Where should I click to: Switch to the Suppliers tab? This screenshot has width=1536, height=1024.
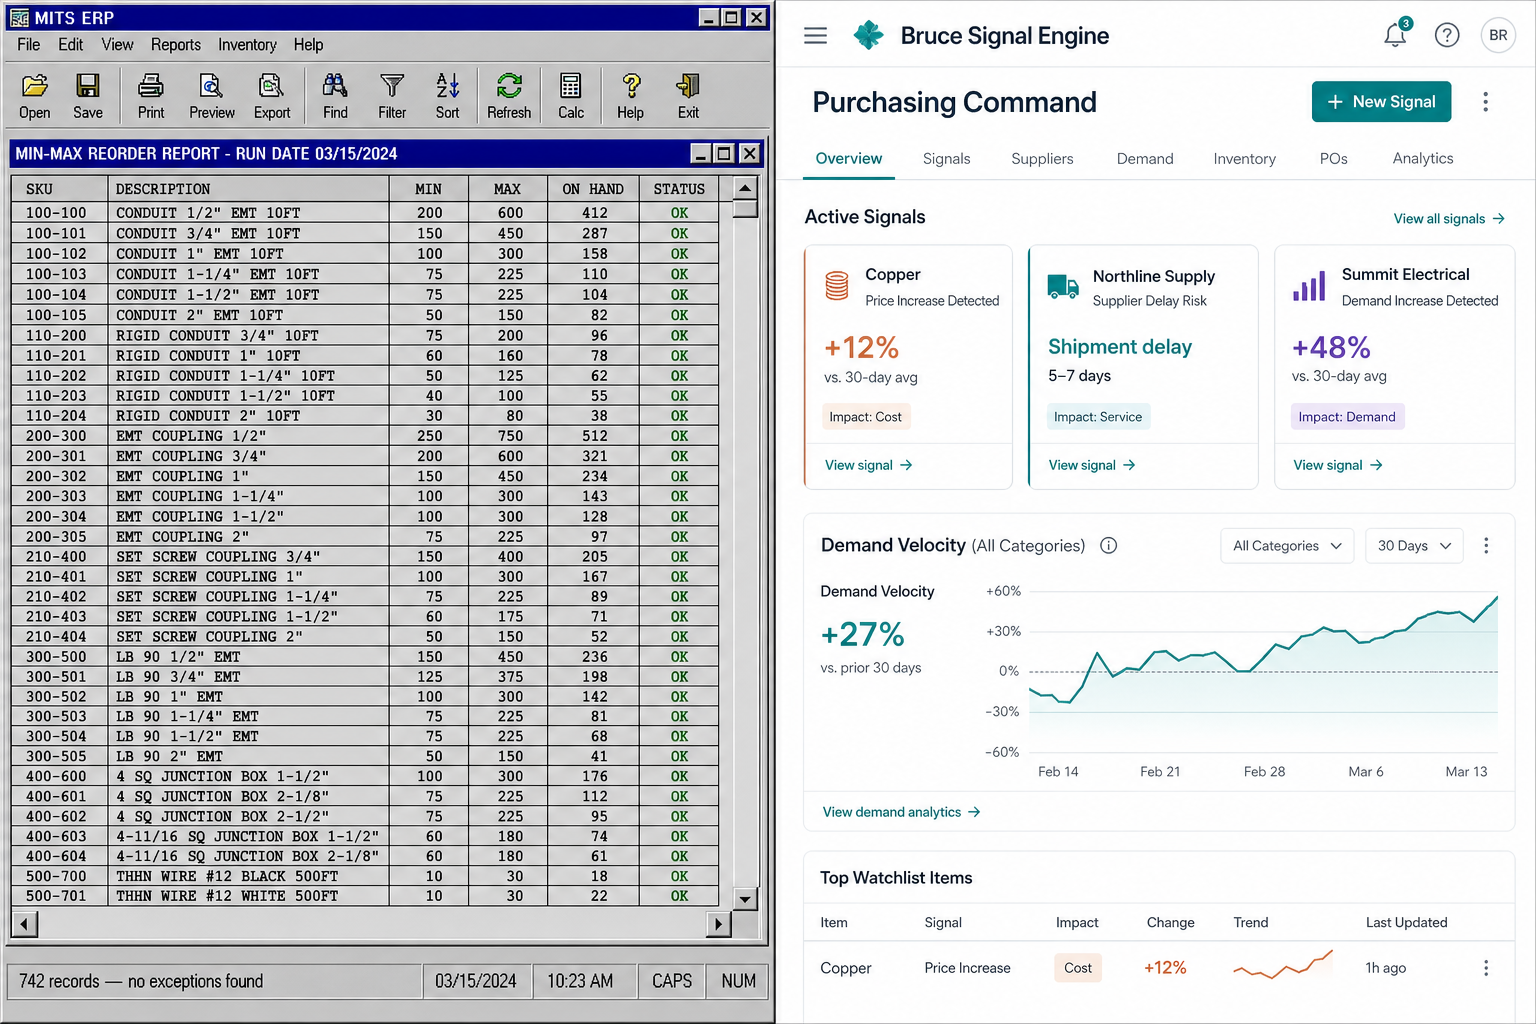1042,159
